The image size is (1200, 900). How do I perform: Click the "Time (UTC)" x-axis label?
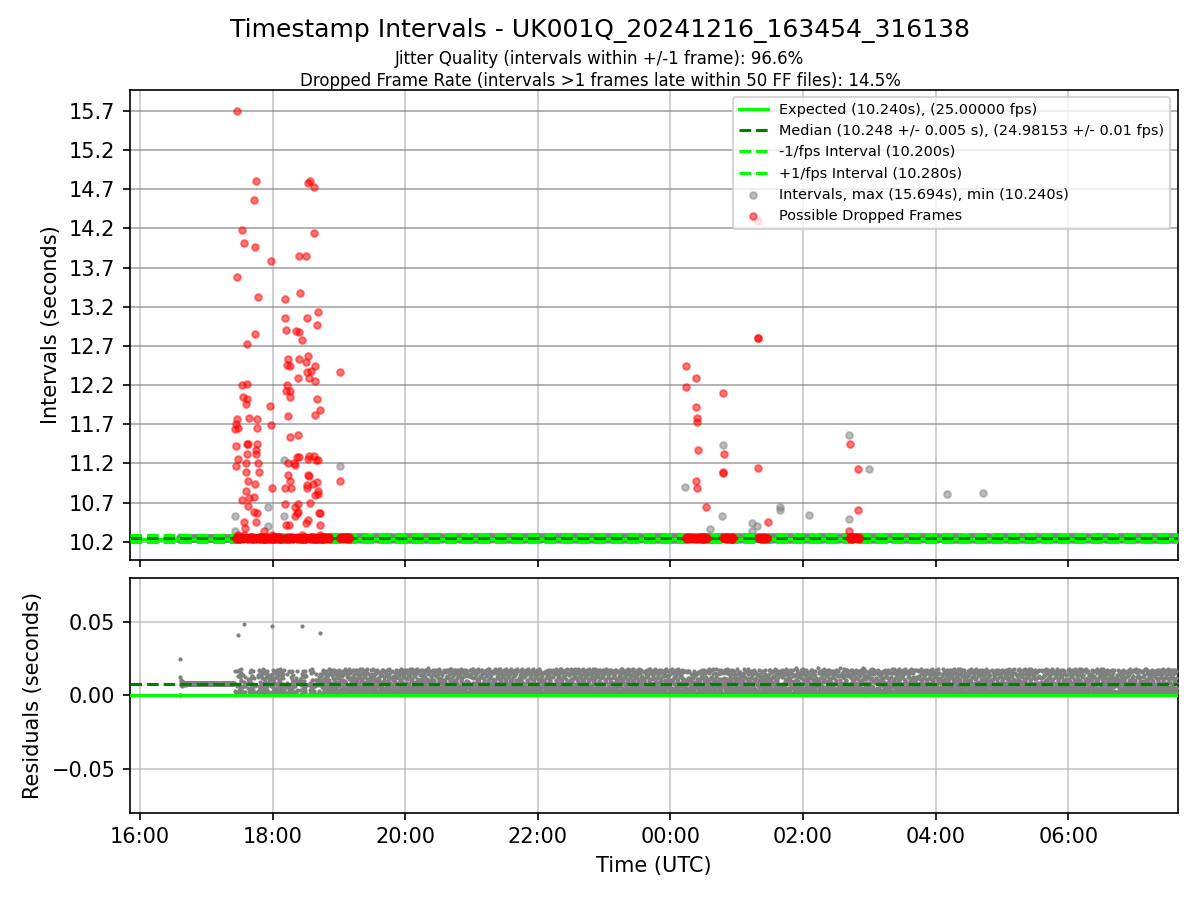click(653, 865)
